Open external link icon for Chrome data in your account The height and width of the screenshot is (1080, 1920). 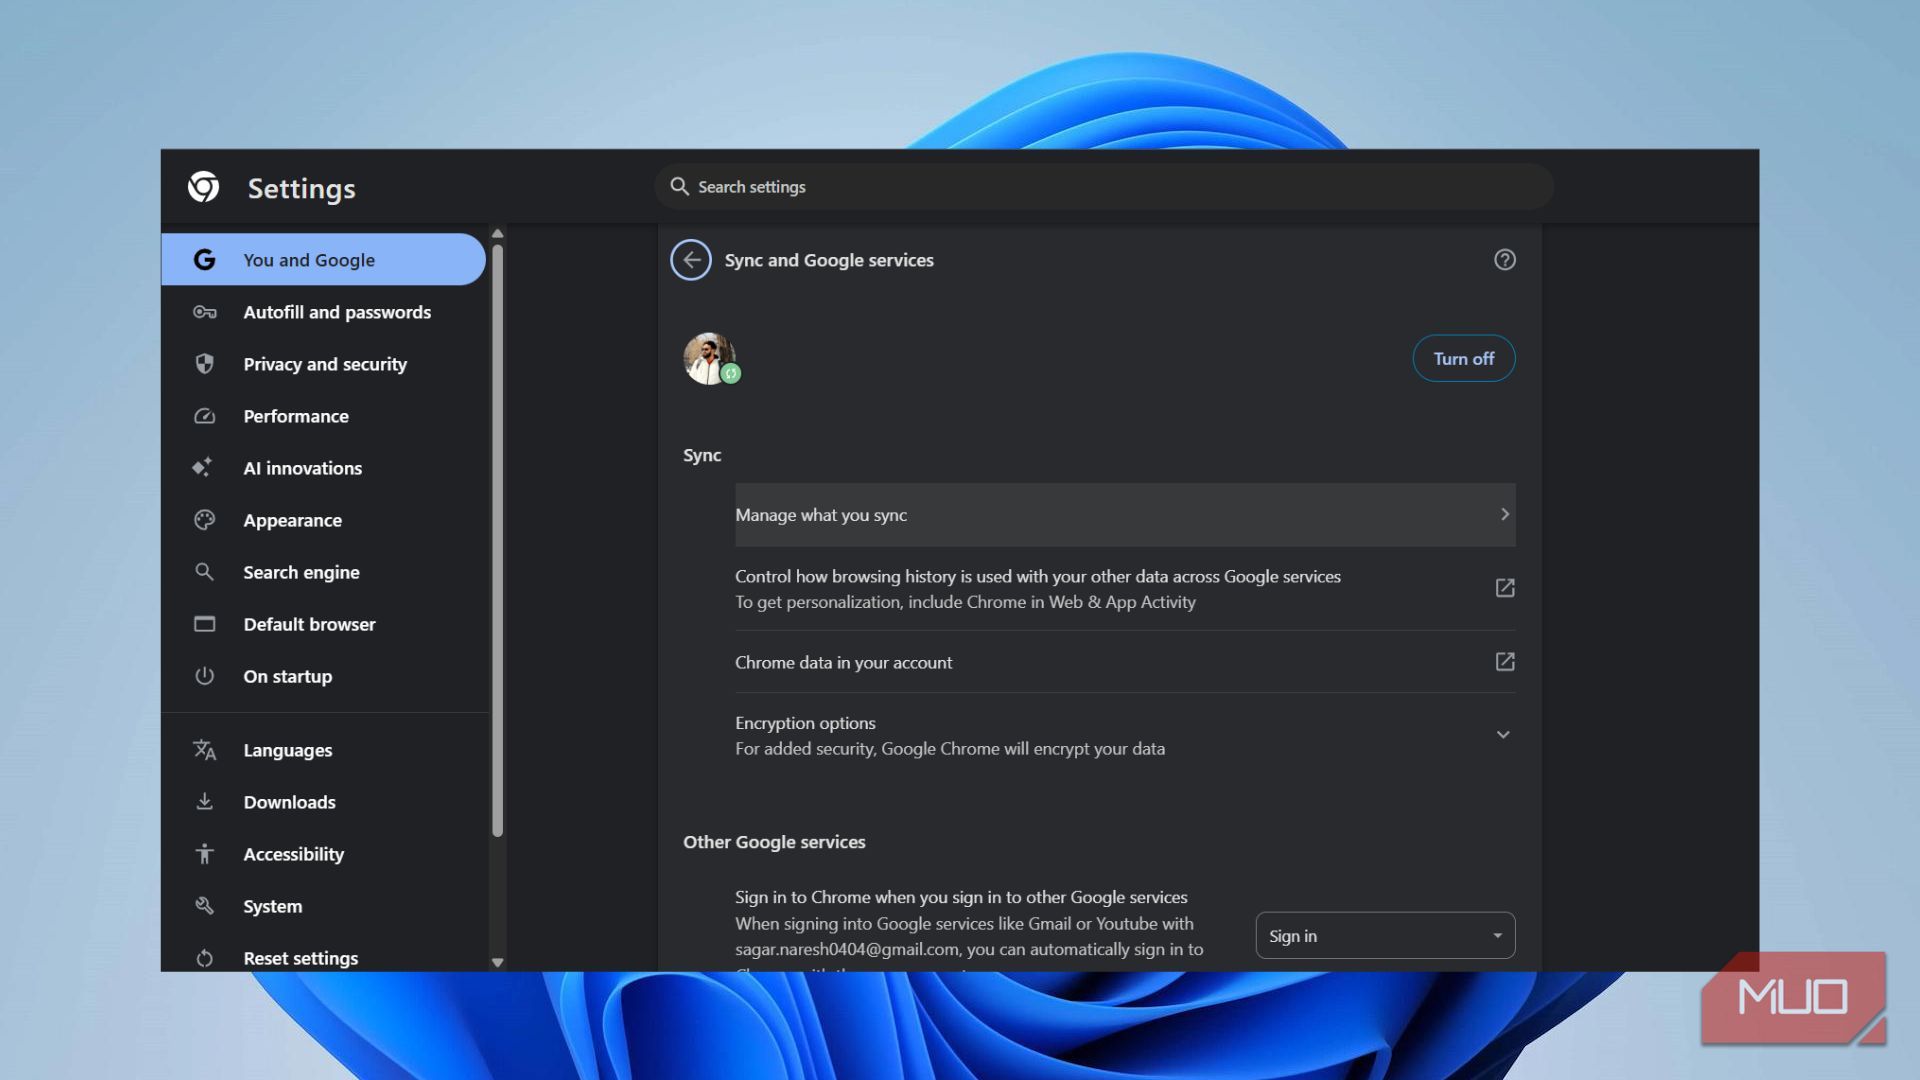pyautogui.click(x=1504, y=661)
